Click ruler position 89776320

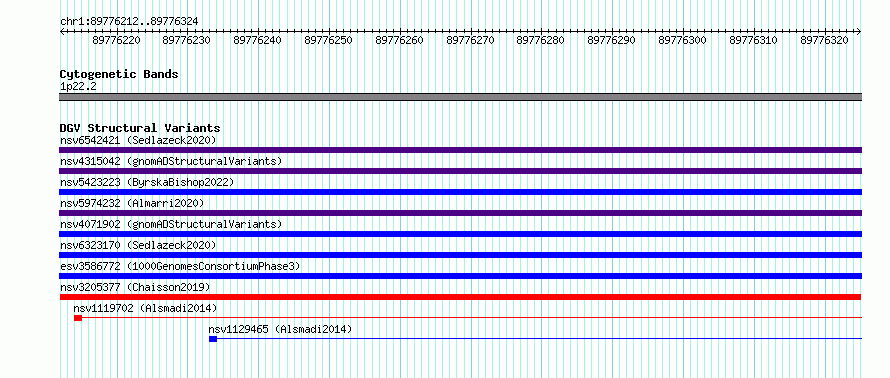824,41
